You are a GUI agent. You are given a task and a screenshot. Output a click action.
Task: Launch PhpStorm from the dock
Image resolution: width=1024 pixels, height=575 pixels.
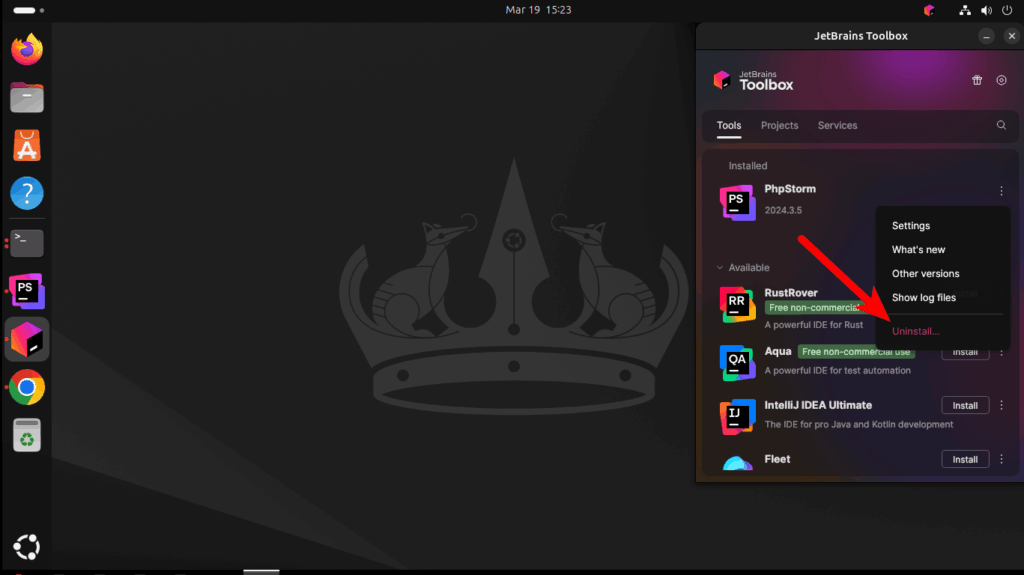(x=27, y=291)
